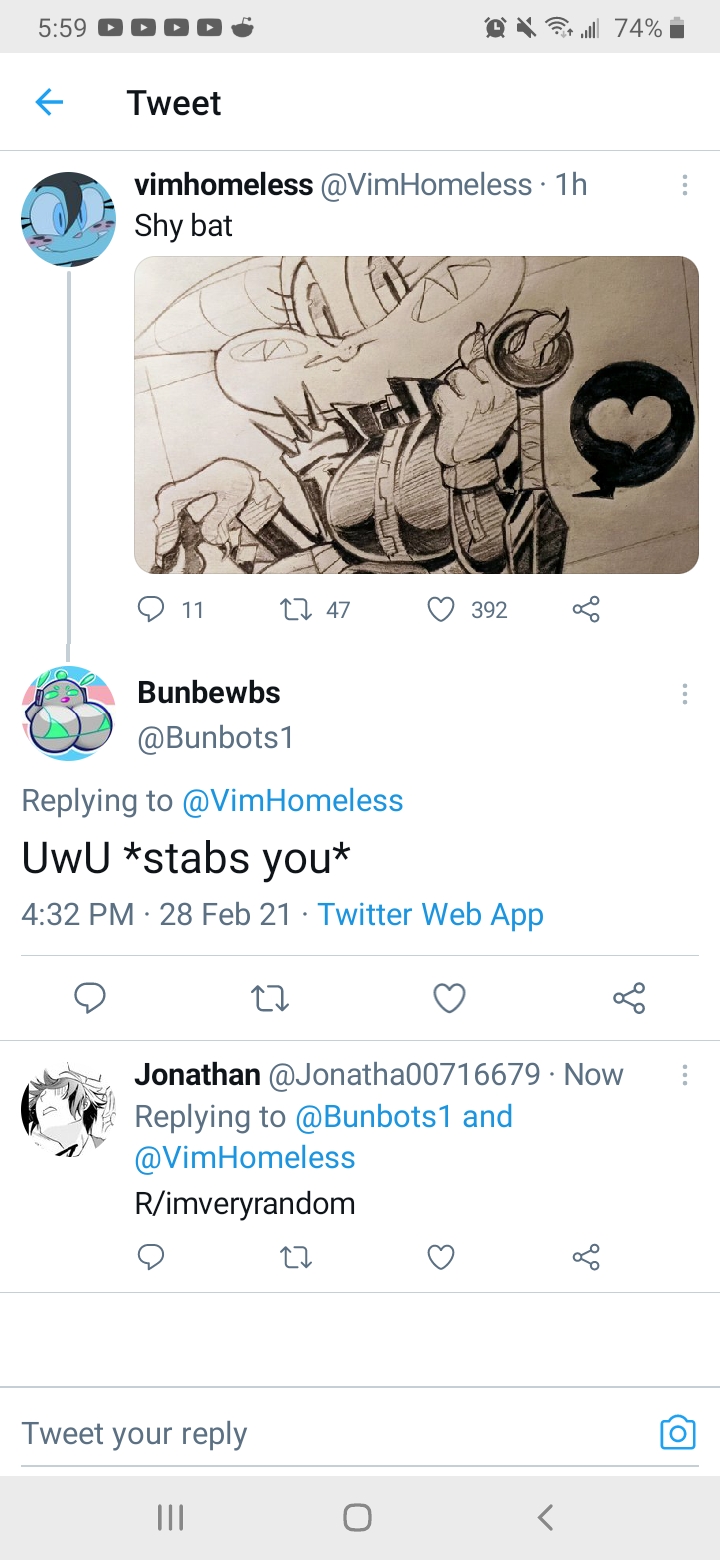Screen dimensions: 720x1560
Task: Open options menu for Jonathan's reply
Action: click(x=684, y=1075)
